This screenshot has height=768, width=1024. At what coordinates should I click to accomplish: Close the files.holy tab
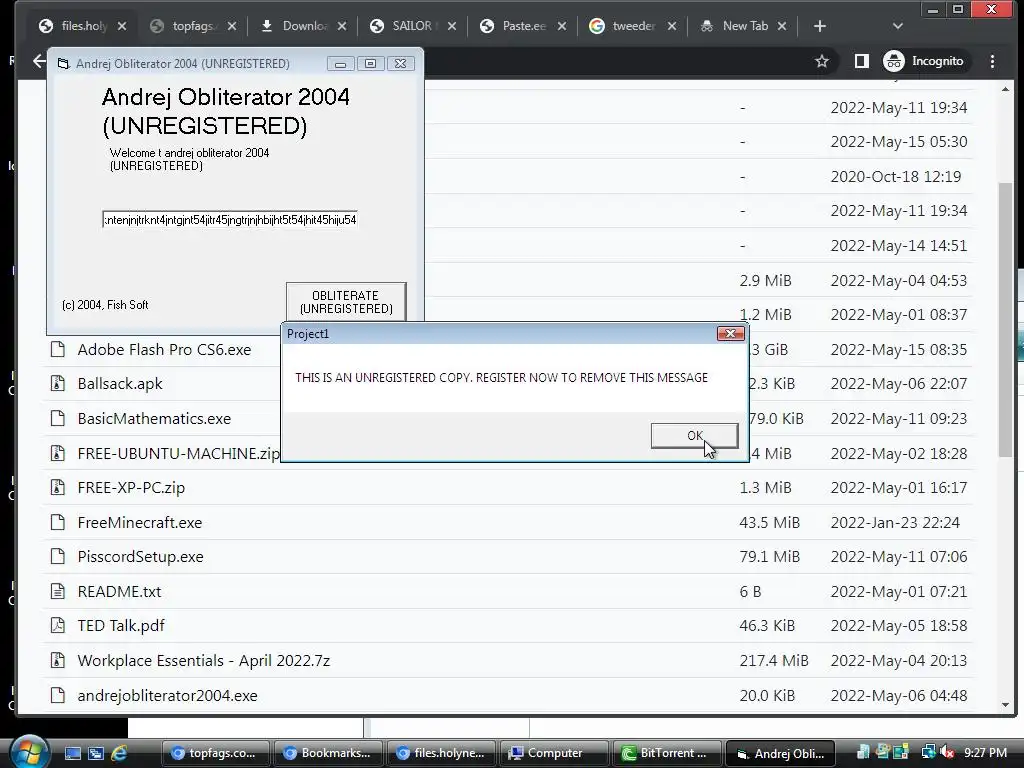pyautogui.click(x=122, y=26)
